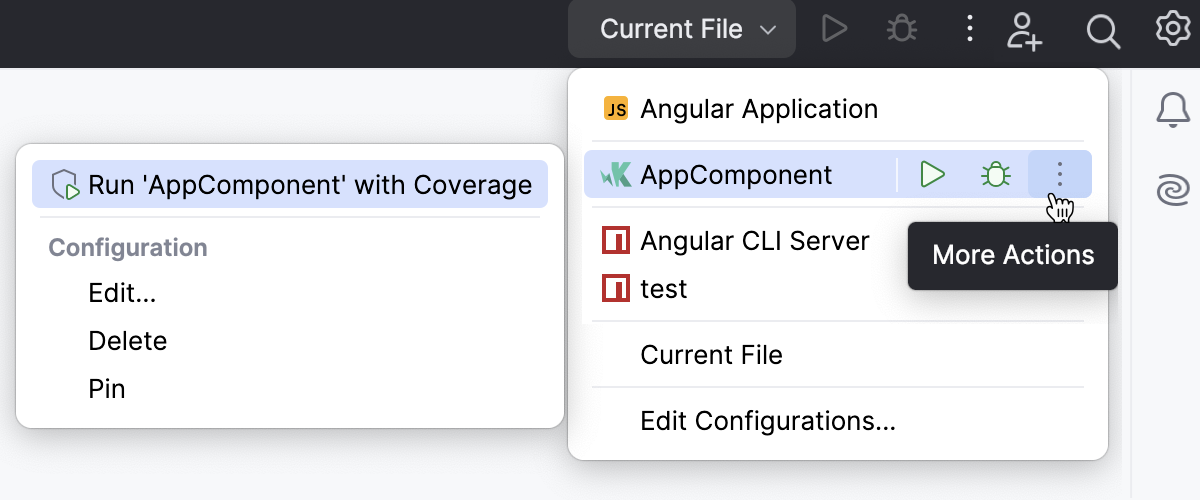Open the Code With Me add-user icon

(1024, 30)
